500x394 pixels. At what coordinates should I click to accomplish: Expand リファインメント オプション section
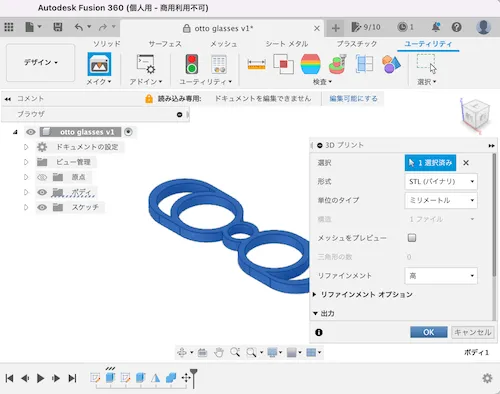[x=315, y=294]
